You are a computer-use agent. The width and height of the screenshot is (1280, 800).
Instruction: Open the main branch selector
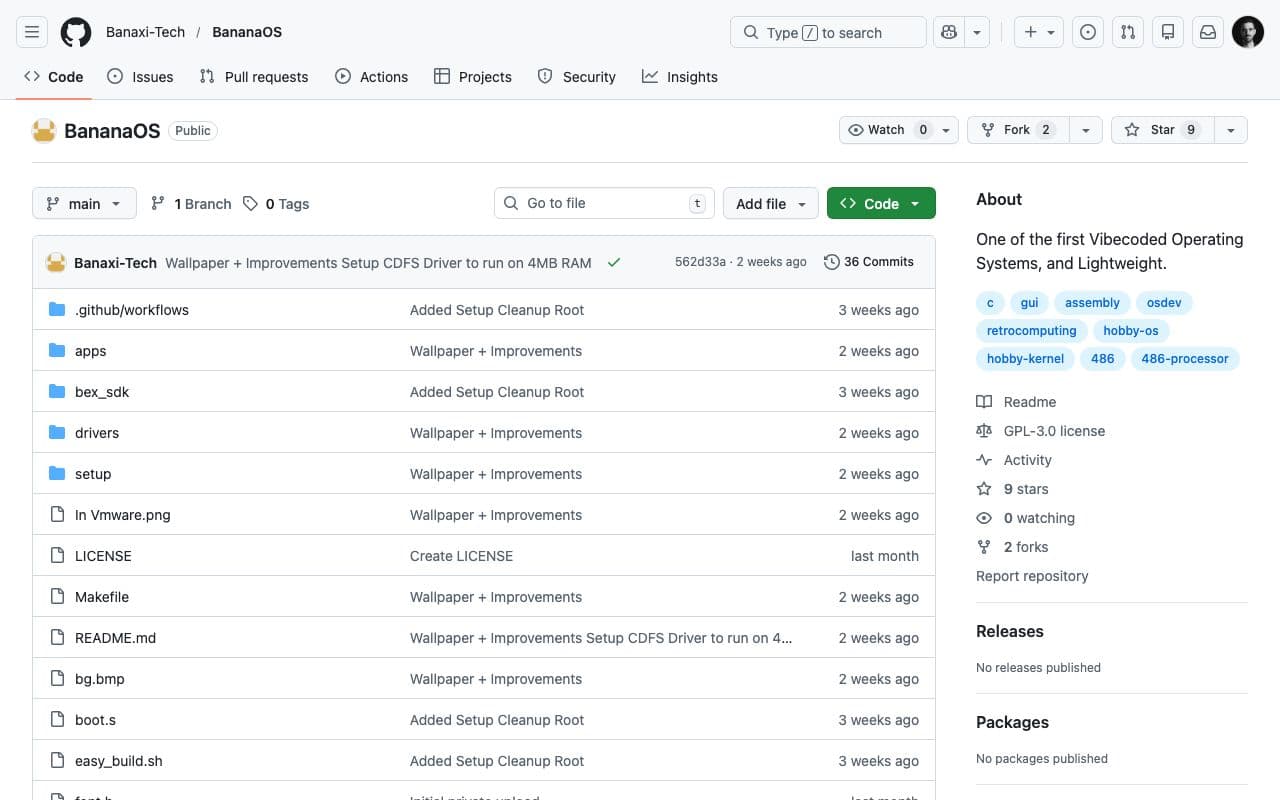coord(83,203)
